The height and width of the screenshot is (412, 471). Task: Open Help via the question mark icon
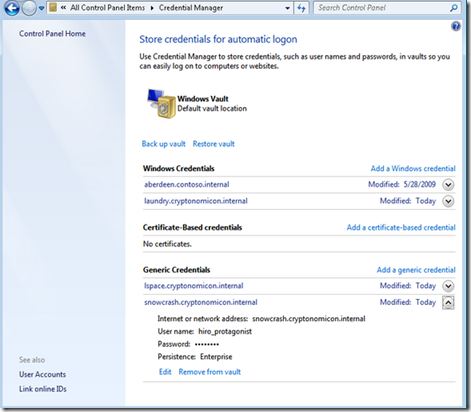[x=456, y=26]
